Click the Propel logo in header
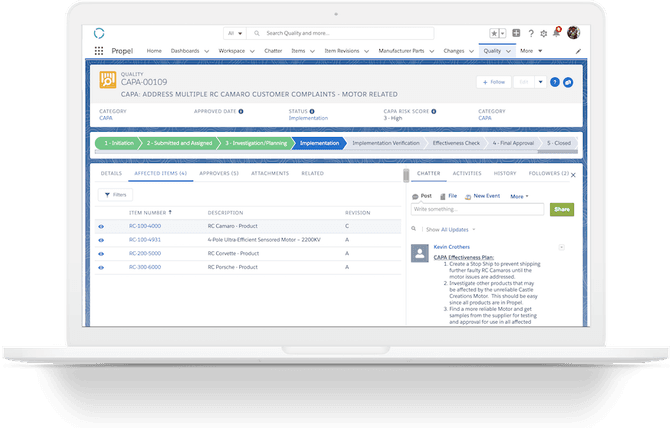Image resolution: width=672 pixels, height=428 pixels. click(x=99, y=33)
